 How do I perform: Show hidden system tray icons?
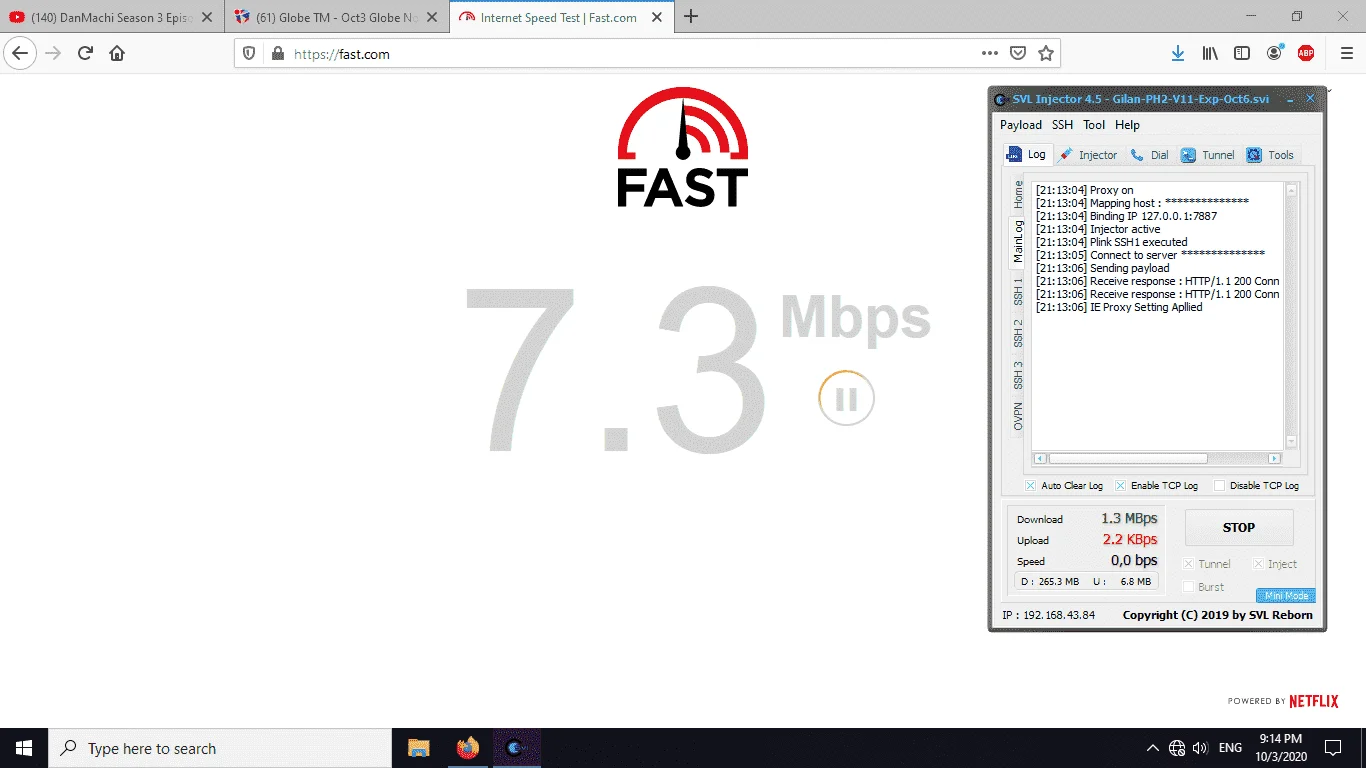(1152, 748)
